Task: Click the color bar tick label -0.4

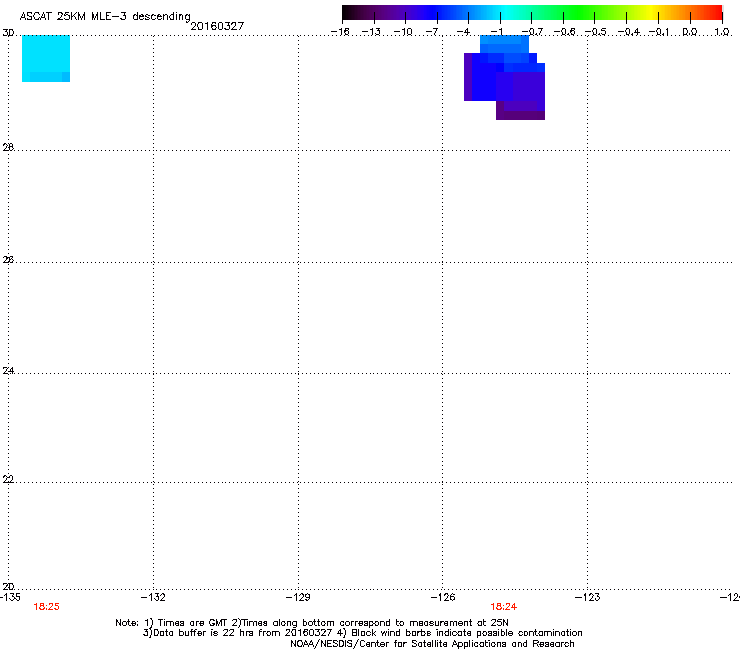Action: tap(629, 32)
